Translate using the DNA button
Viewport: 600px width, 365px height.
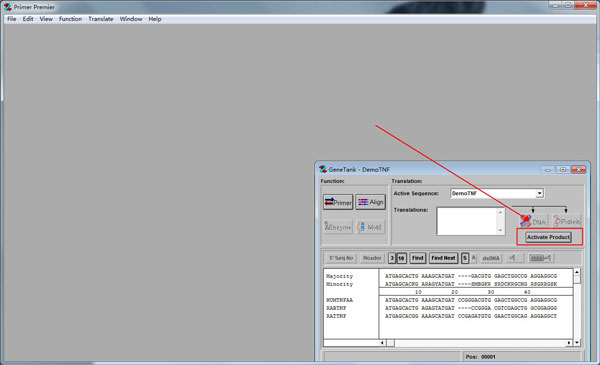pyautogui.click(x=533, y=221)
